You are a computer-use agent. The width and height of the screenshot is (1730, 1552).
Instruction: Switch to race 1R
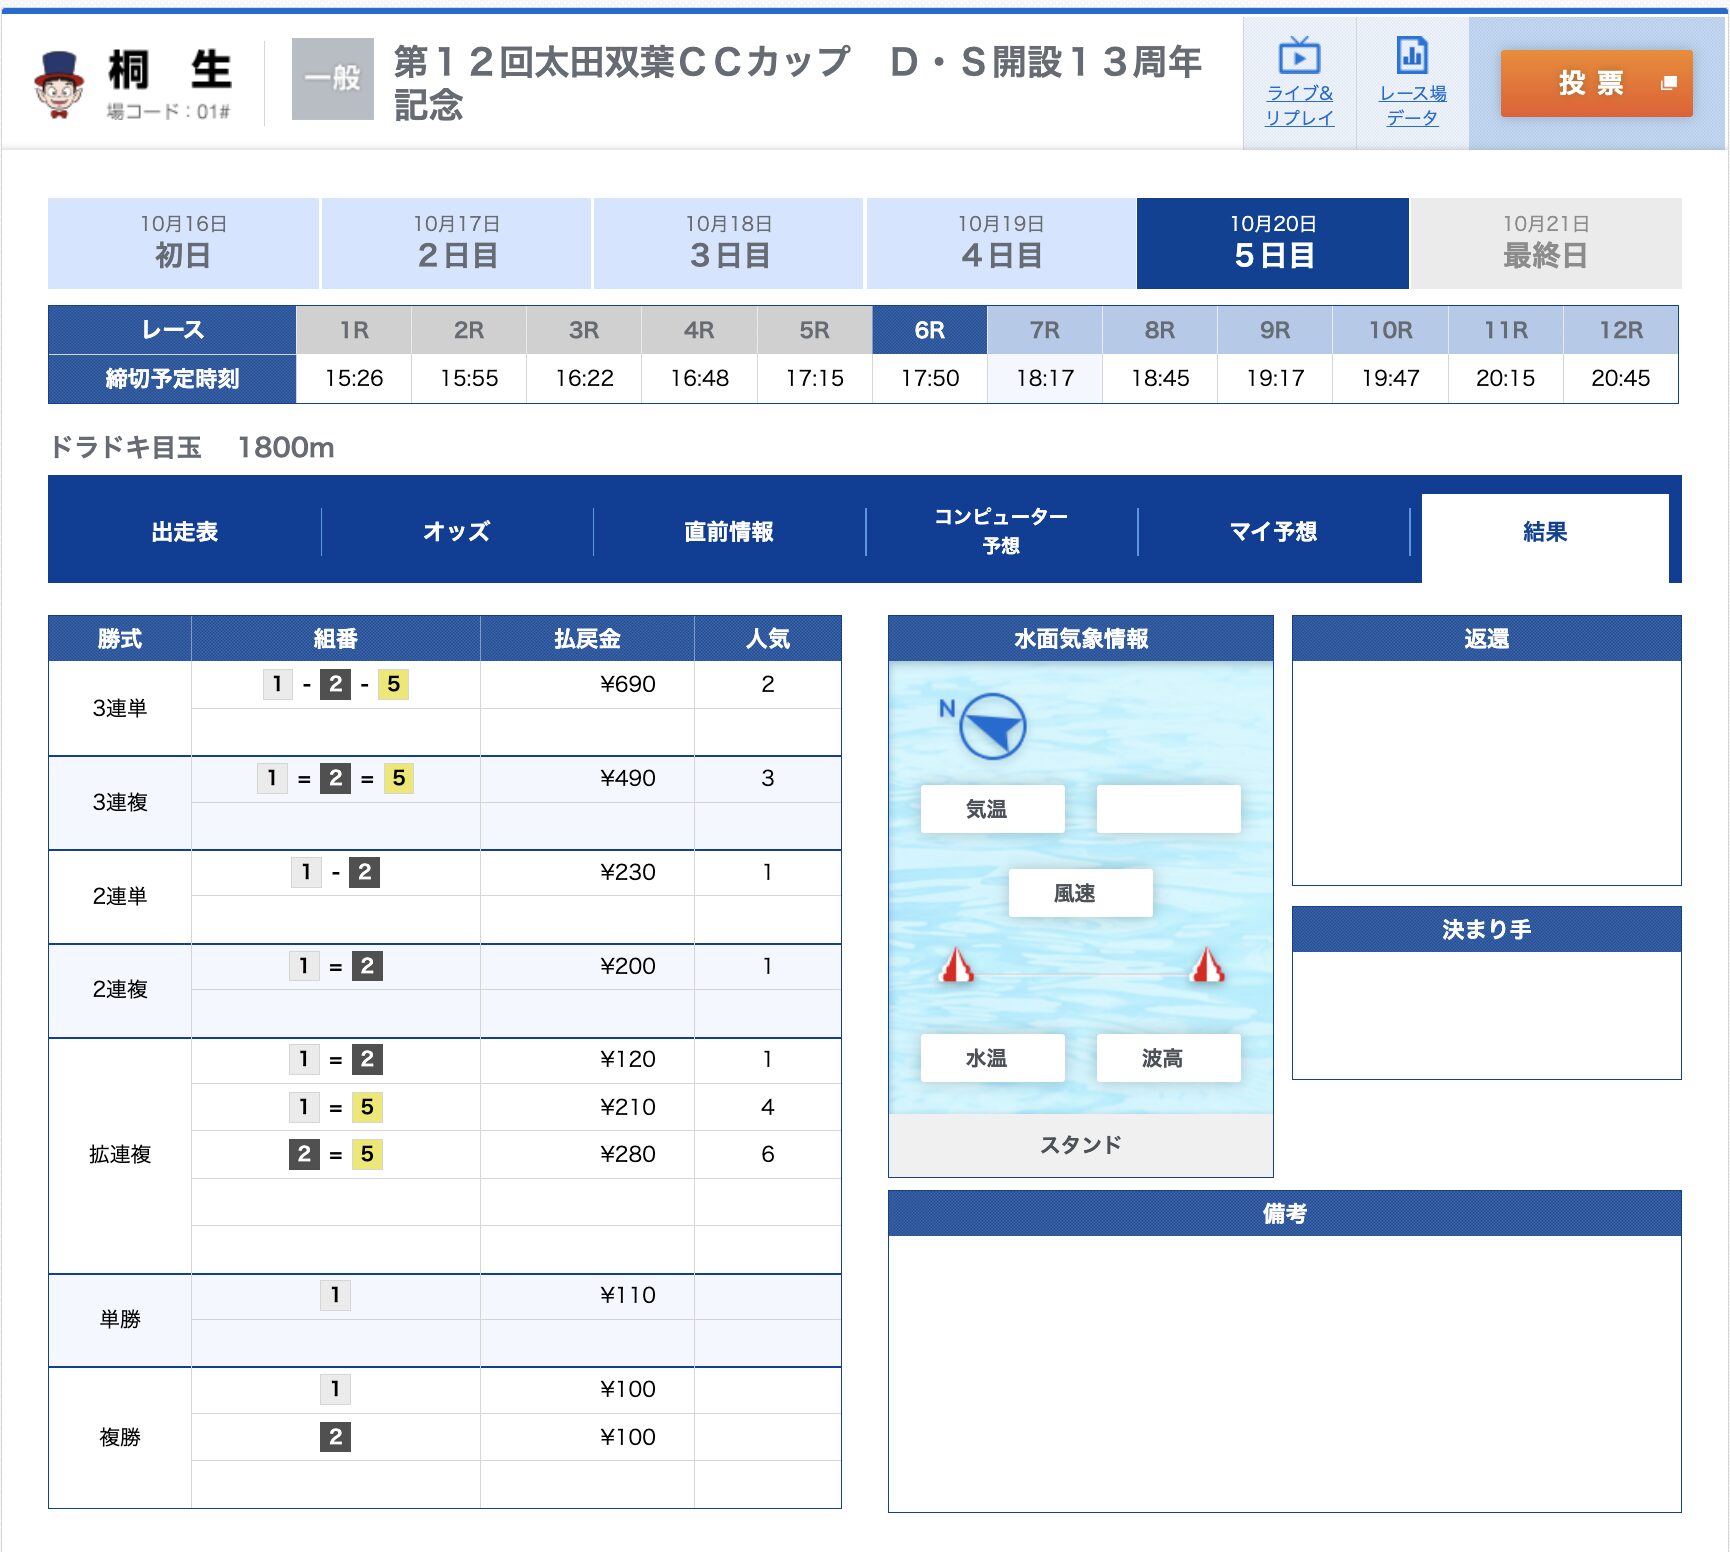coord(354,330)
